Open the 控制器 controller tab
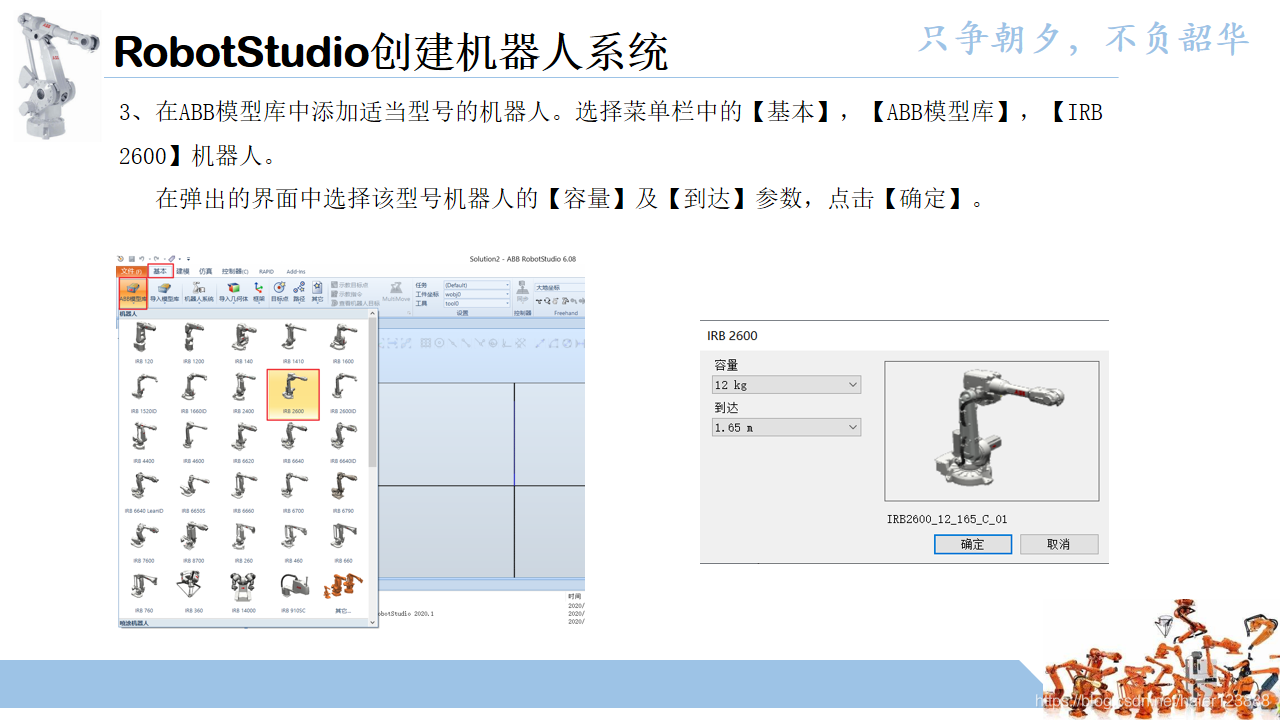Viewport: 1280px width, 720px height. point(235,271)
